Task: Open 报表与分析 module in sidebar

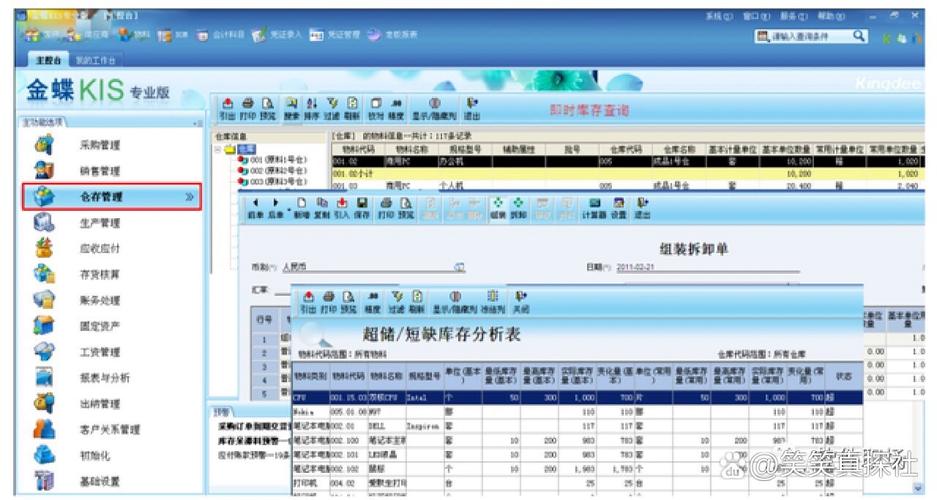Action: [x=104, y=378]
